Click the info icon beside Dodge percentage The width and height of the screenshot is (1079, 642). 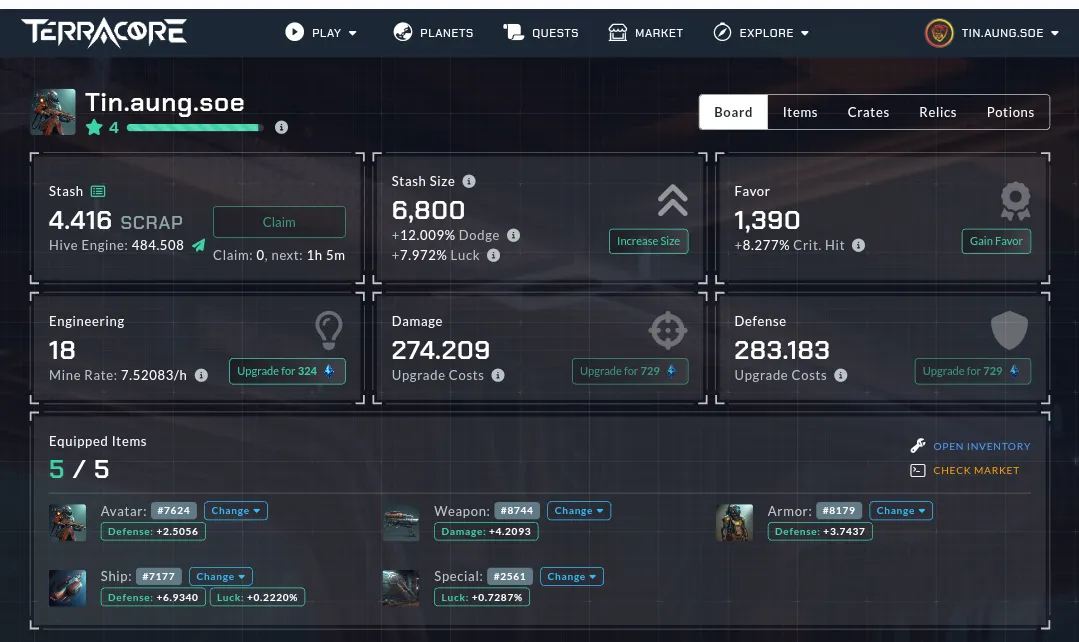click(x=513, y=235)
